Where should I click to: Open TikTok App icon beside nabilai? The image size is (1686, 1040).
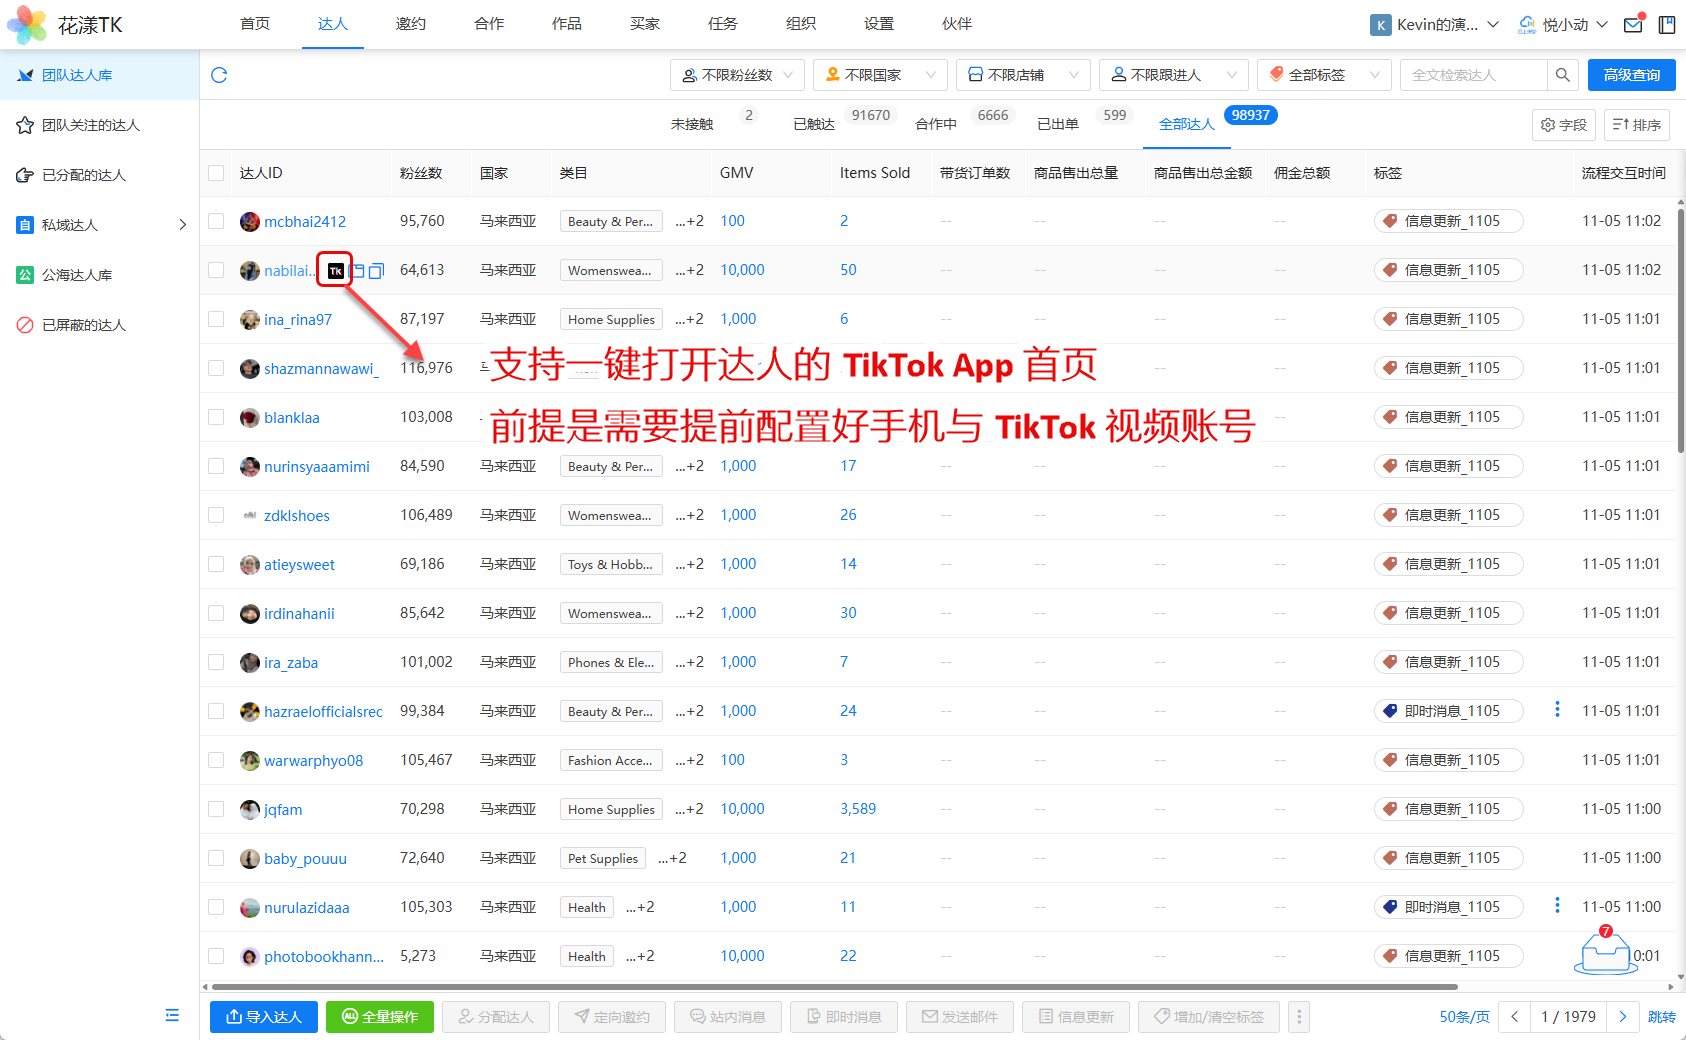pyautogui.click(x=336, y=271)
